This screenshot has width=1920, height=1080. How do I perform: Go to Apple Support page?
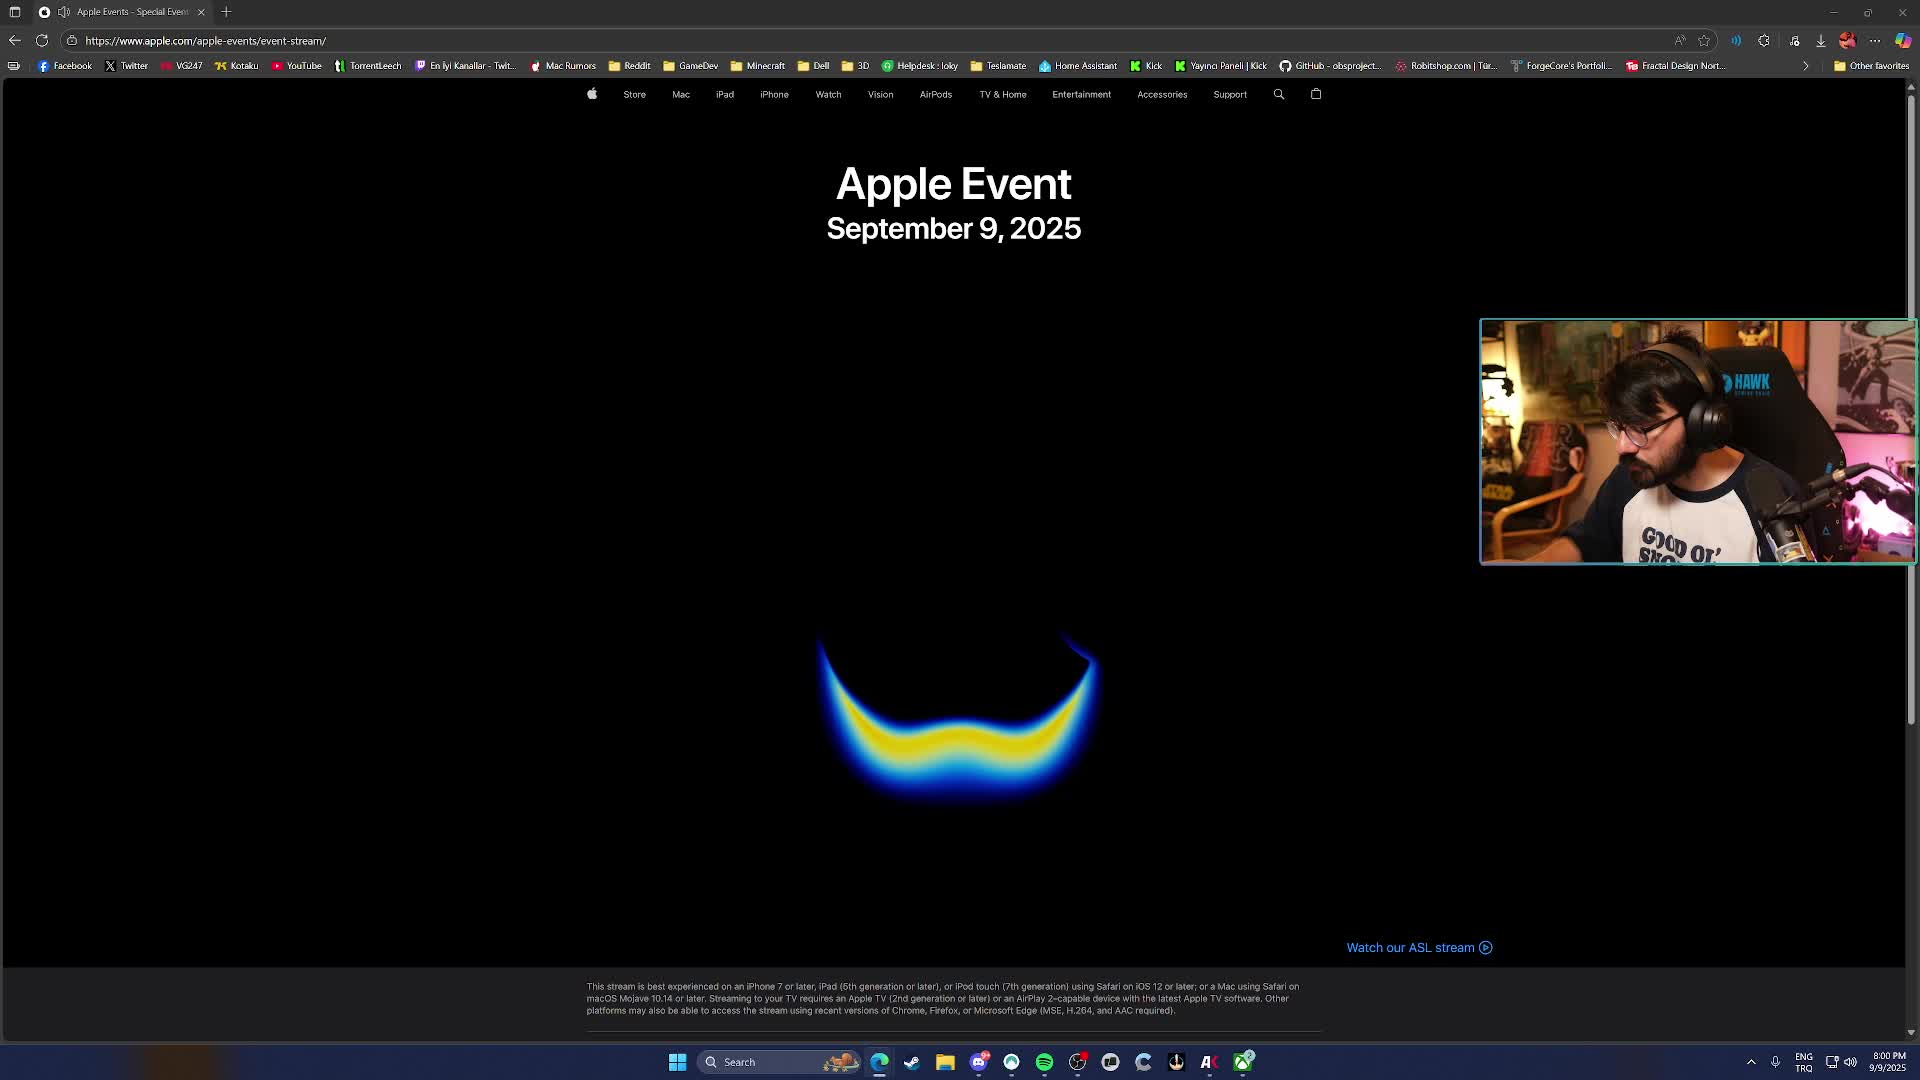point(1230,95)
